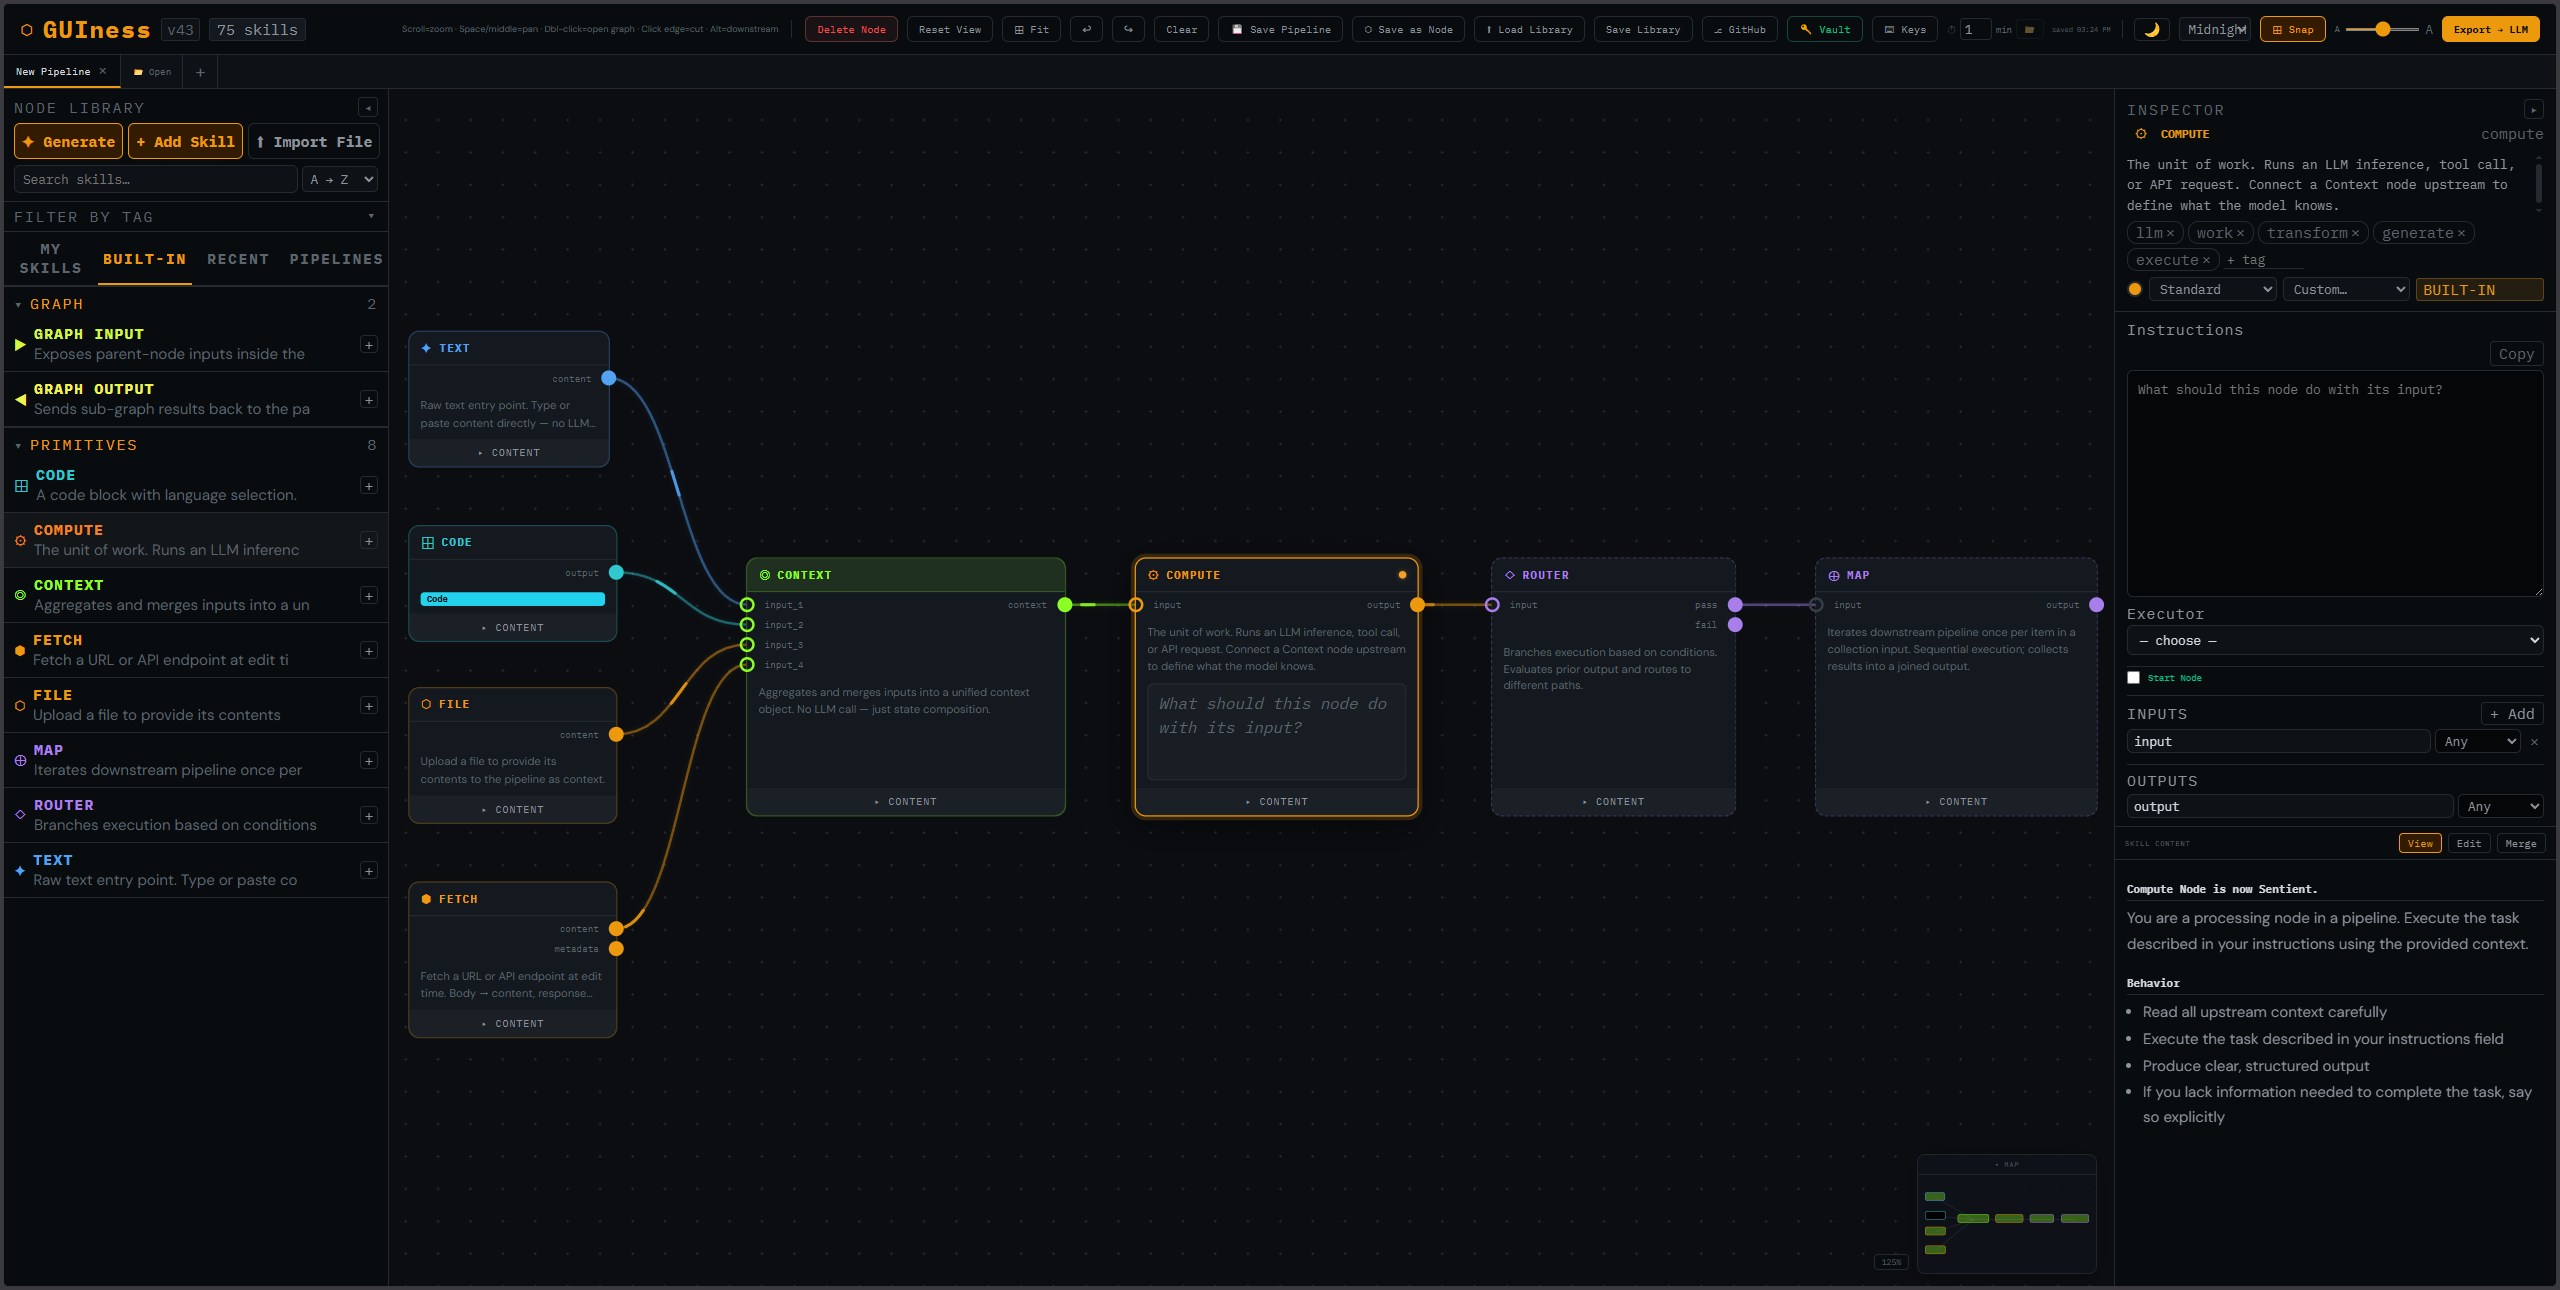Click the New Pipeline tab close x
Image resolution: width=2560 pixels, height=1290 pixels.
(x=103, y=71)
